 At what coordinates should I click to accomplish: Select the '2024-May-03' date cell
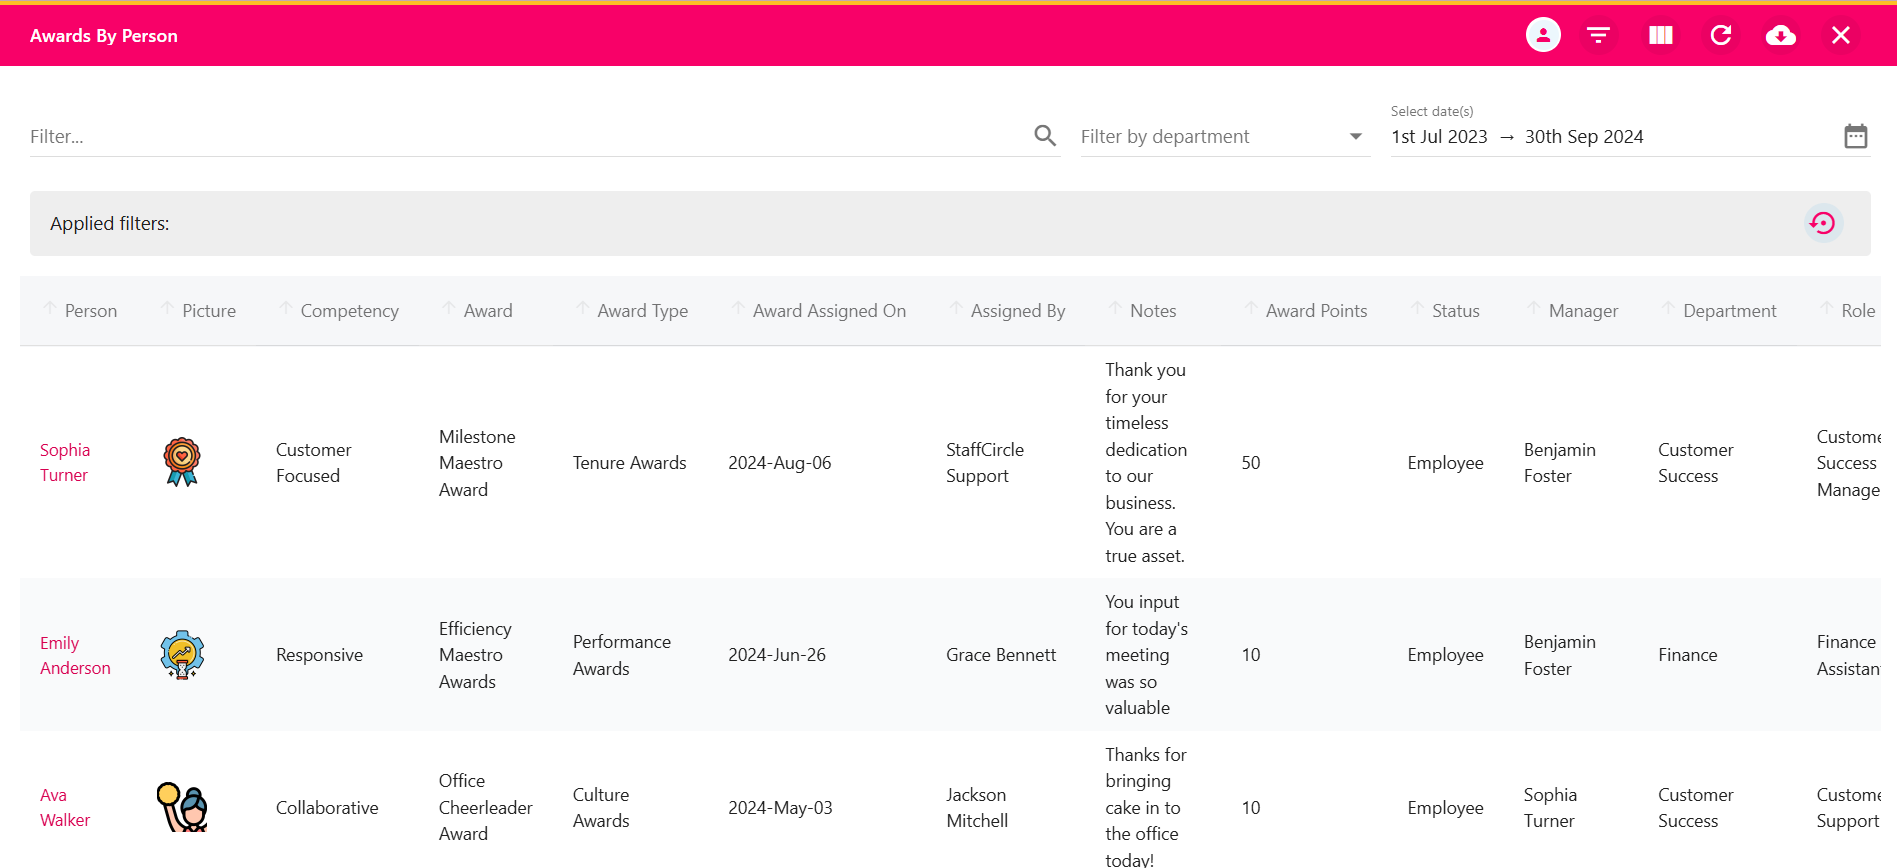click(x=780, y=808)
